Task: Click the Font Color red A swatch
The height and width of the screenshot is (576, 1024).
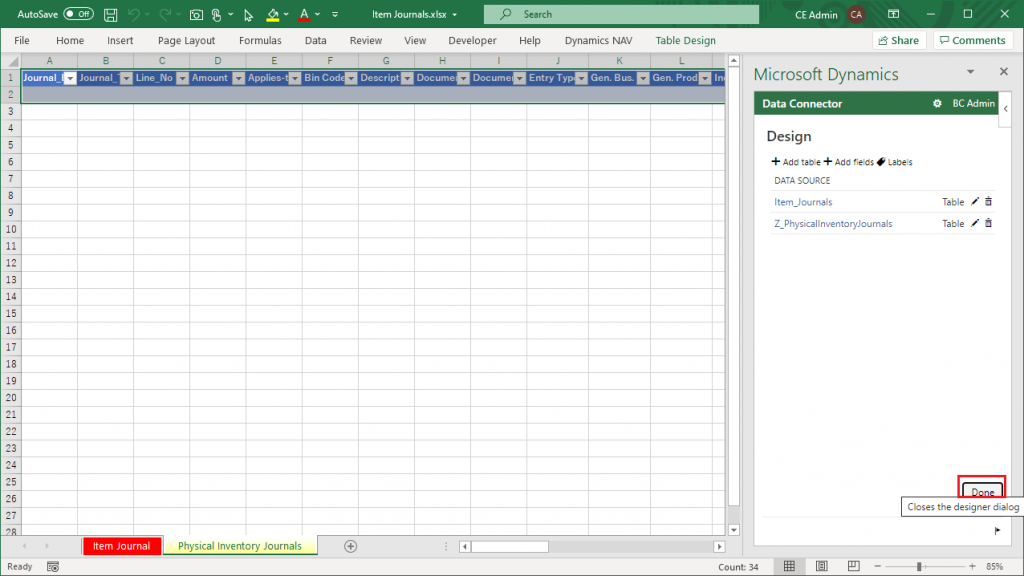Action: pyautogui.click(x=304, y=14)
